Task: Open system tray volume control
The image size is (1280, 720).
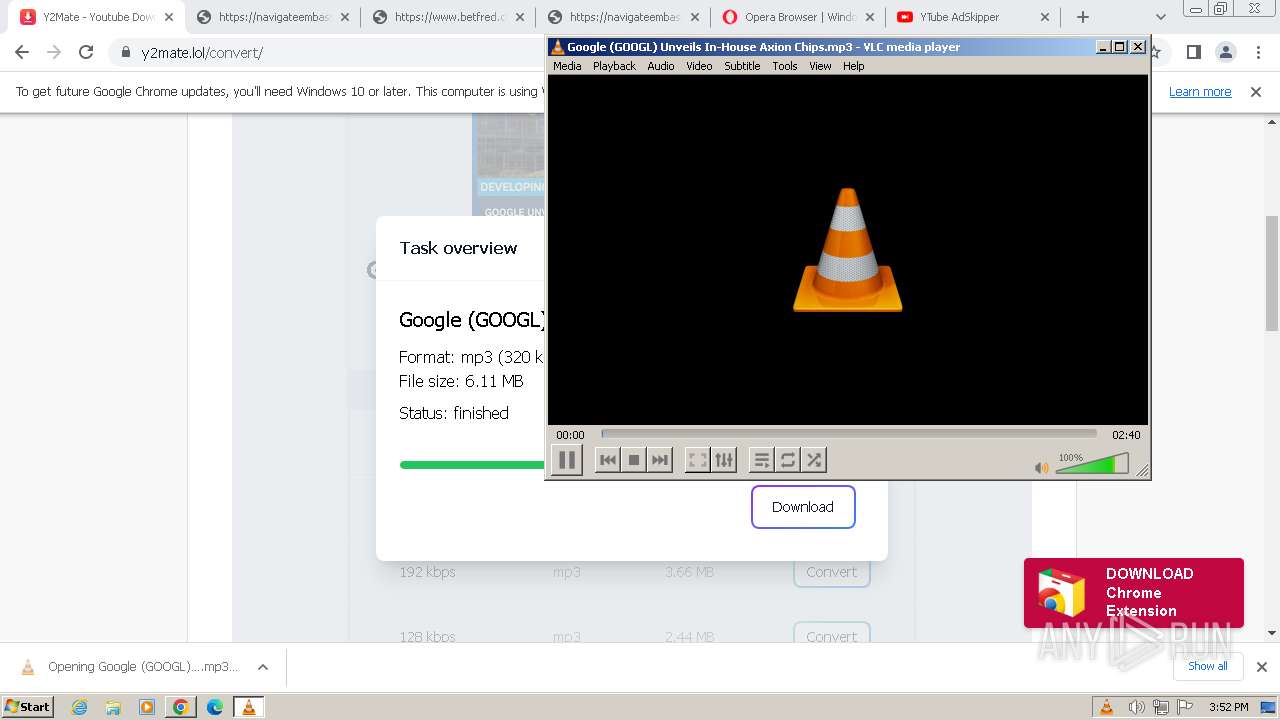Action: (x=1136, y=707)
